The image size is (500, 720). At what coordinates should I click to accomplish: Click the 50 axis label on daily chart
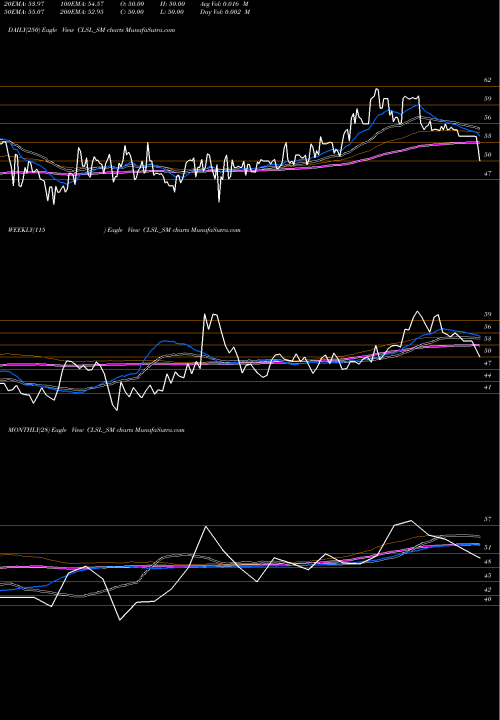pos(487,155)
